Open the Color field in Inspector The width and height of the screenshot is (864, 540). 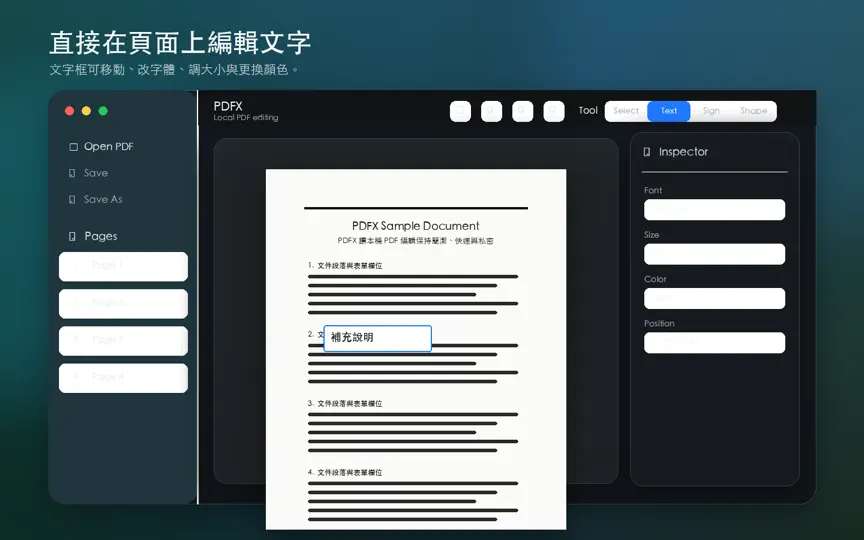click(x=715, y=299)
